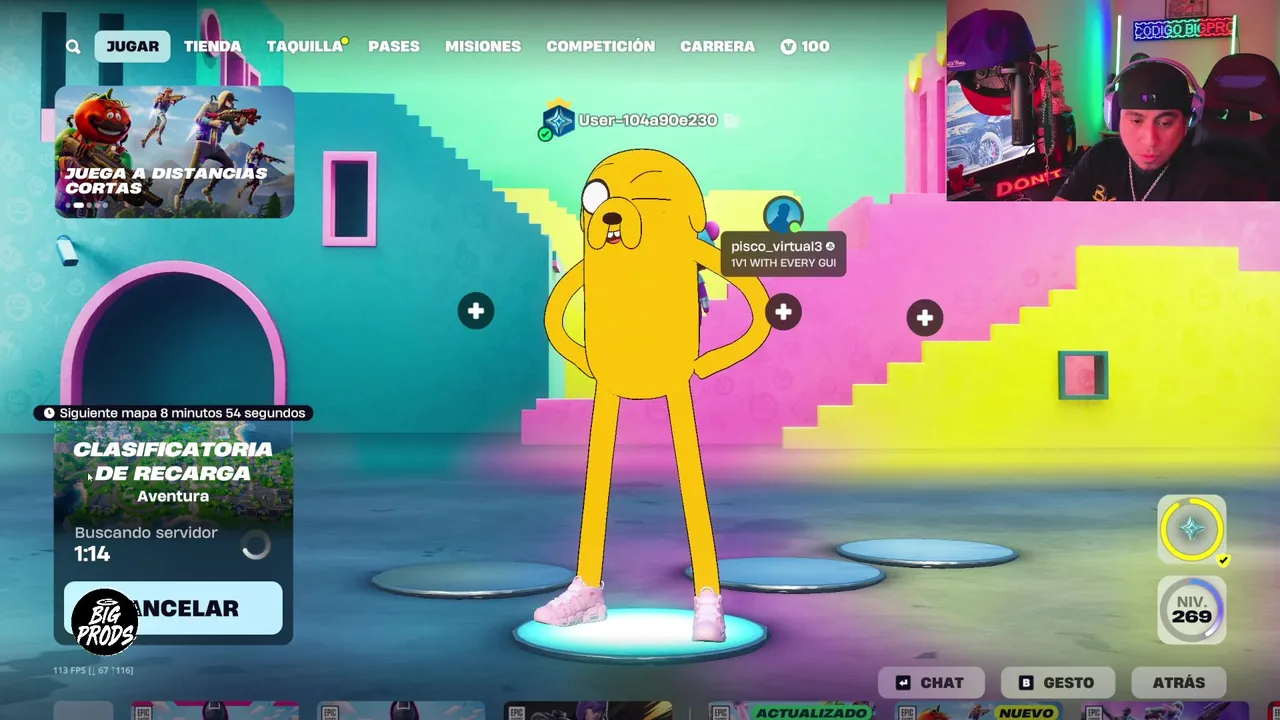Screen dimensions: 1280x720
Task: Click the 113 FPS performance readout
Action: [x=93, y=670]
